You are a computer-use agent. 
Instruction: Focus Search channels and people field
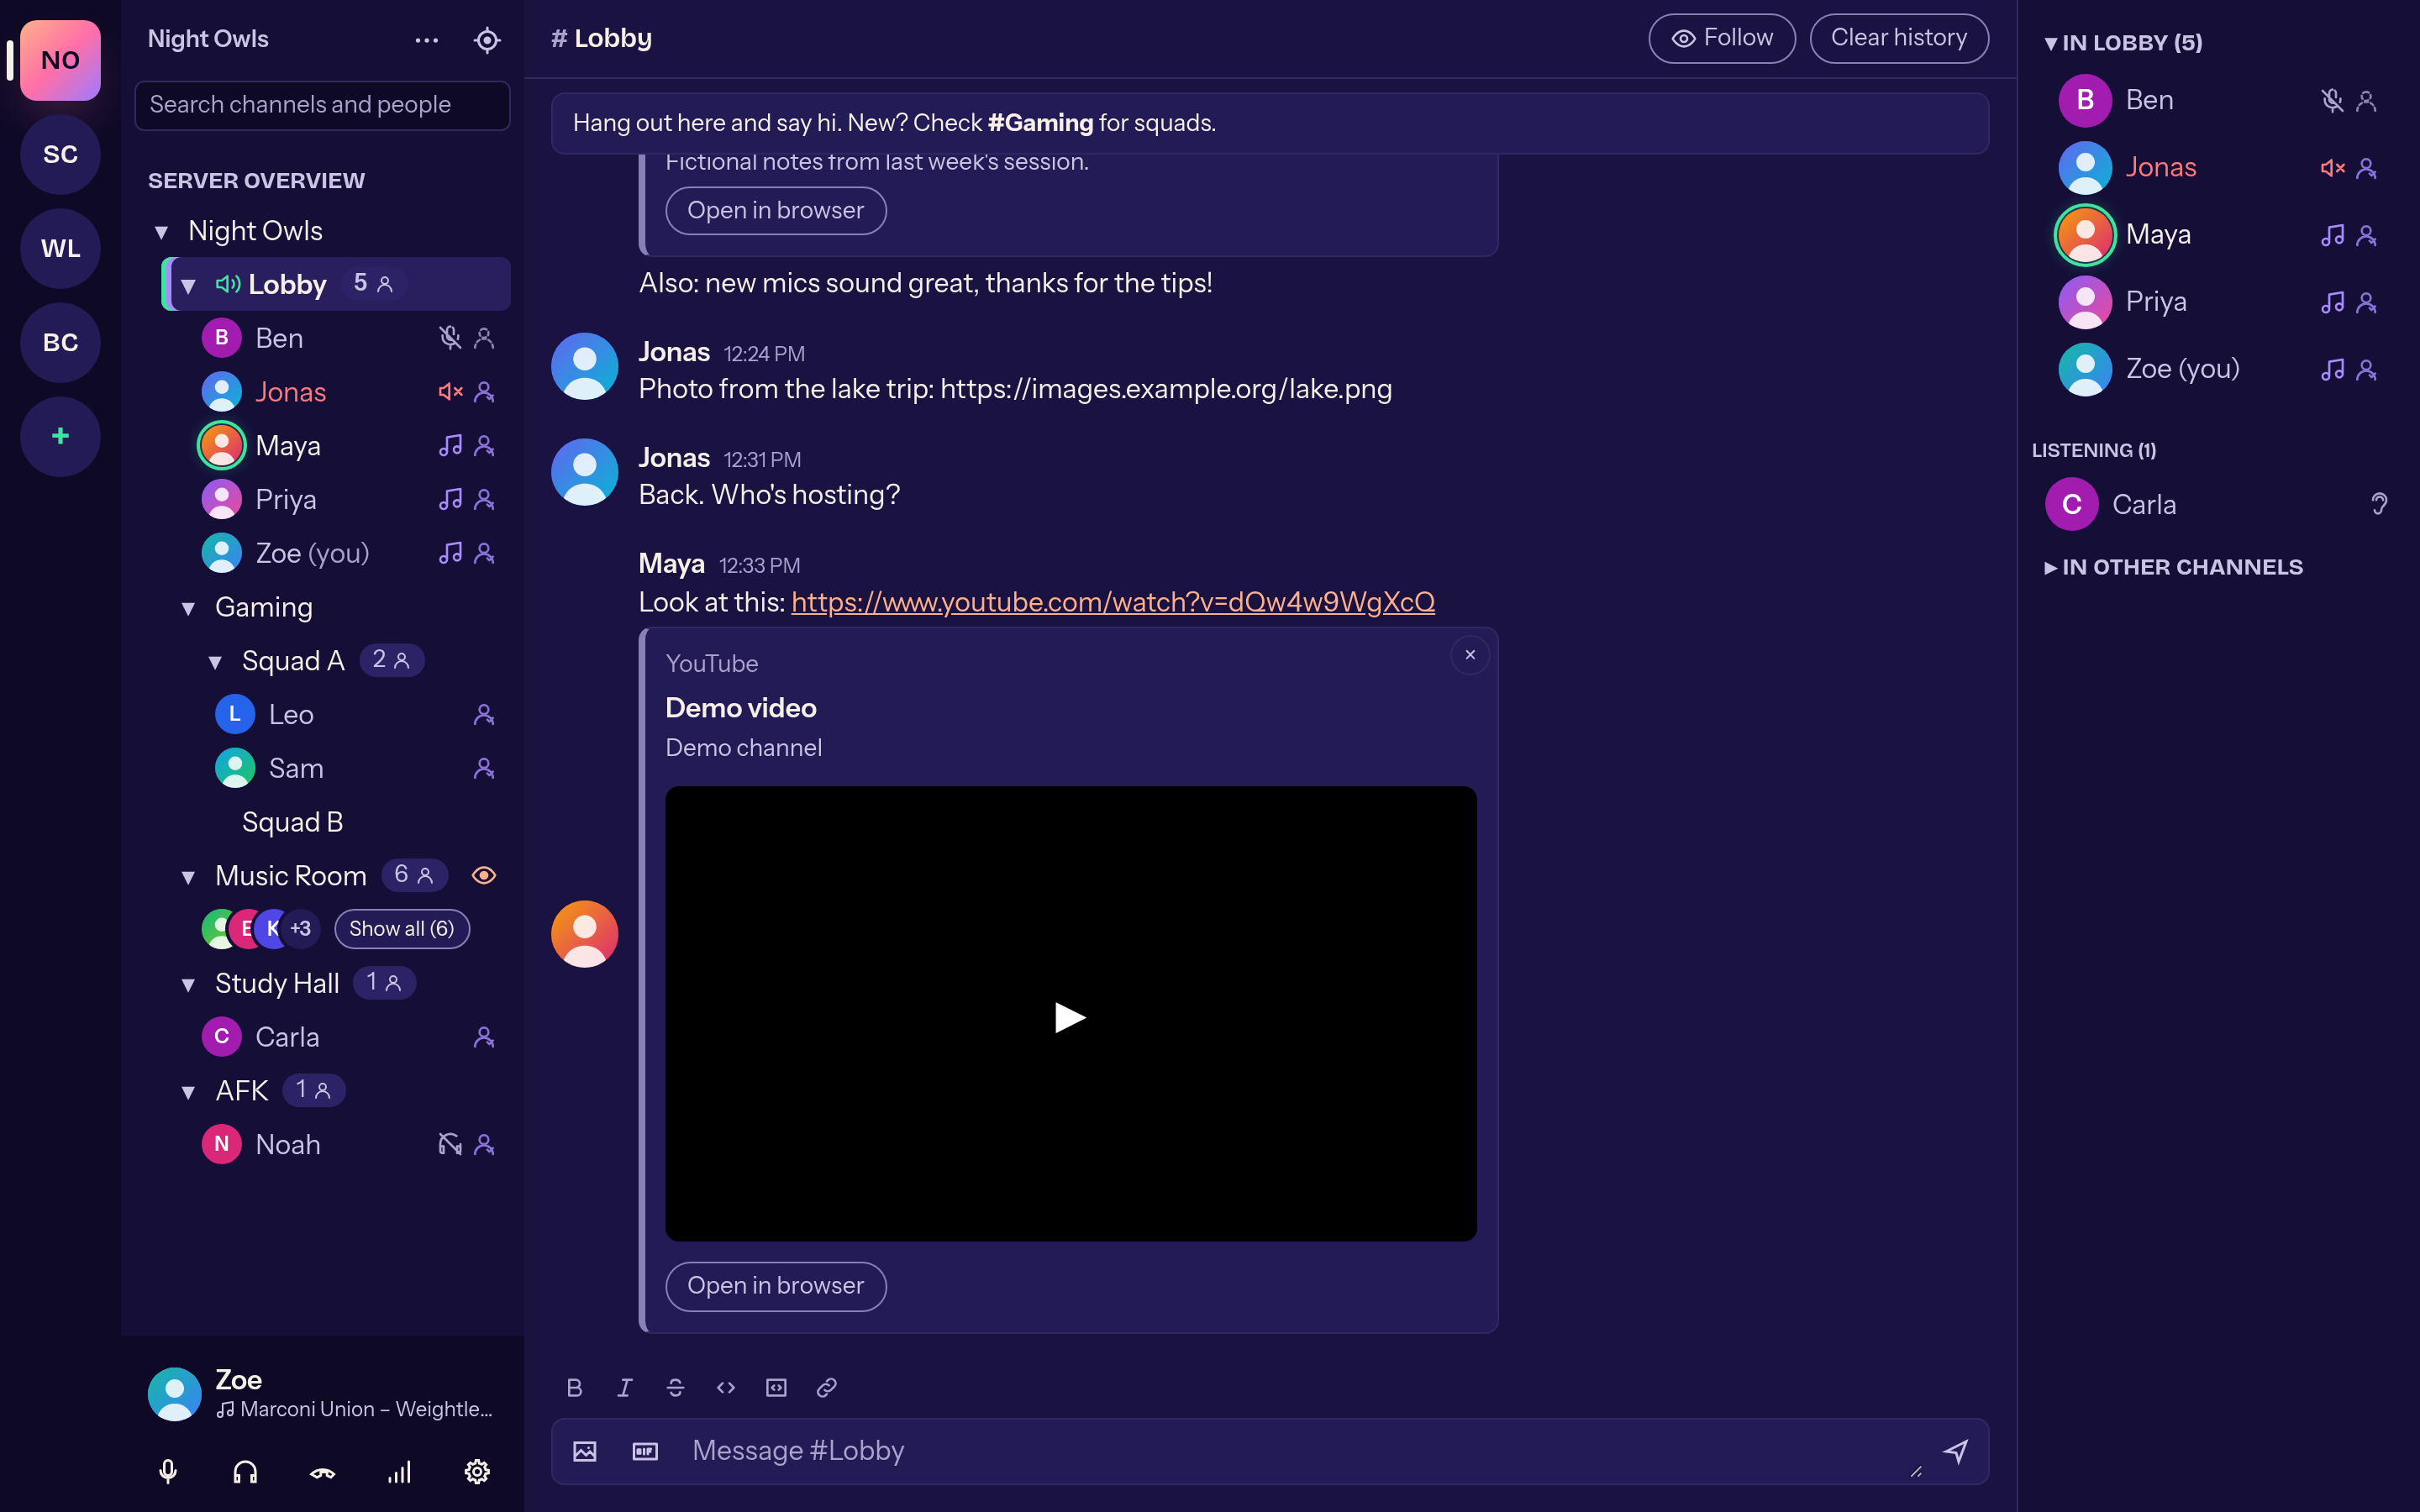(322, 105)
